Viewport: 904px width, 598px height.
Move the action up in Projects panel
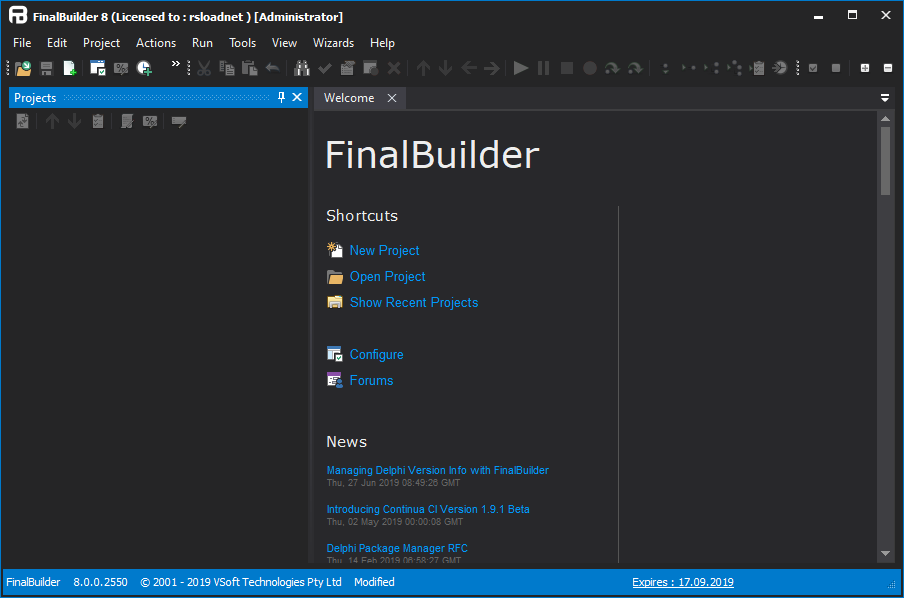click(x=51, y=121)
